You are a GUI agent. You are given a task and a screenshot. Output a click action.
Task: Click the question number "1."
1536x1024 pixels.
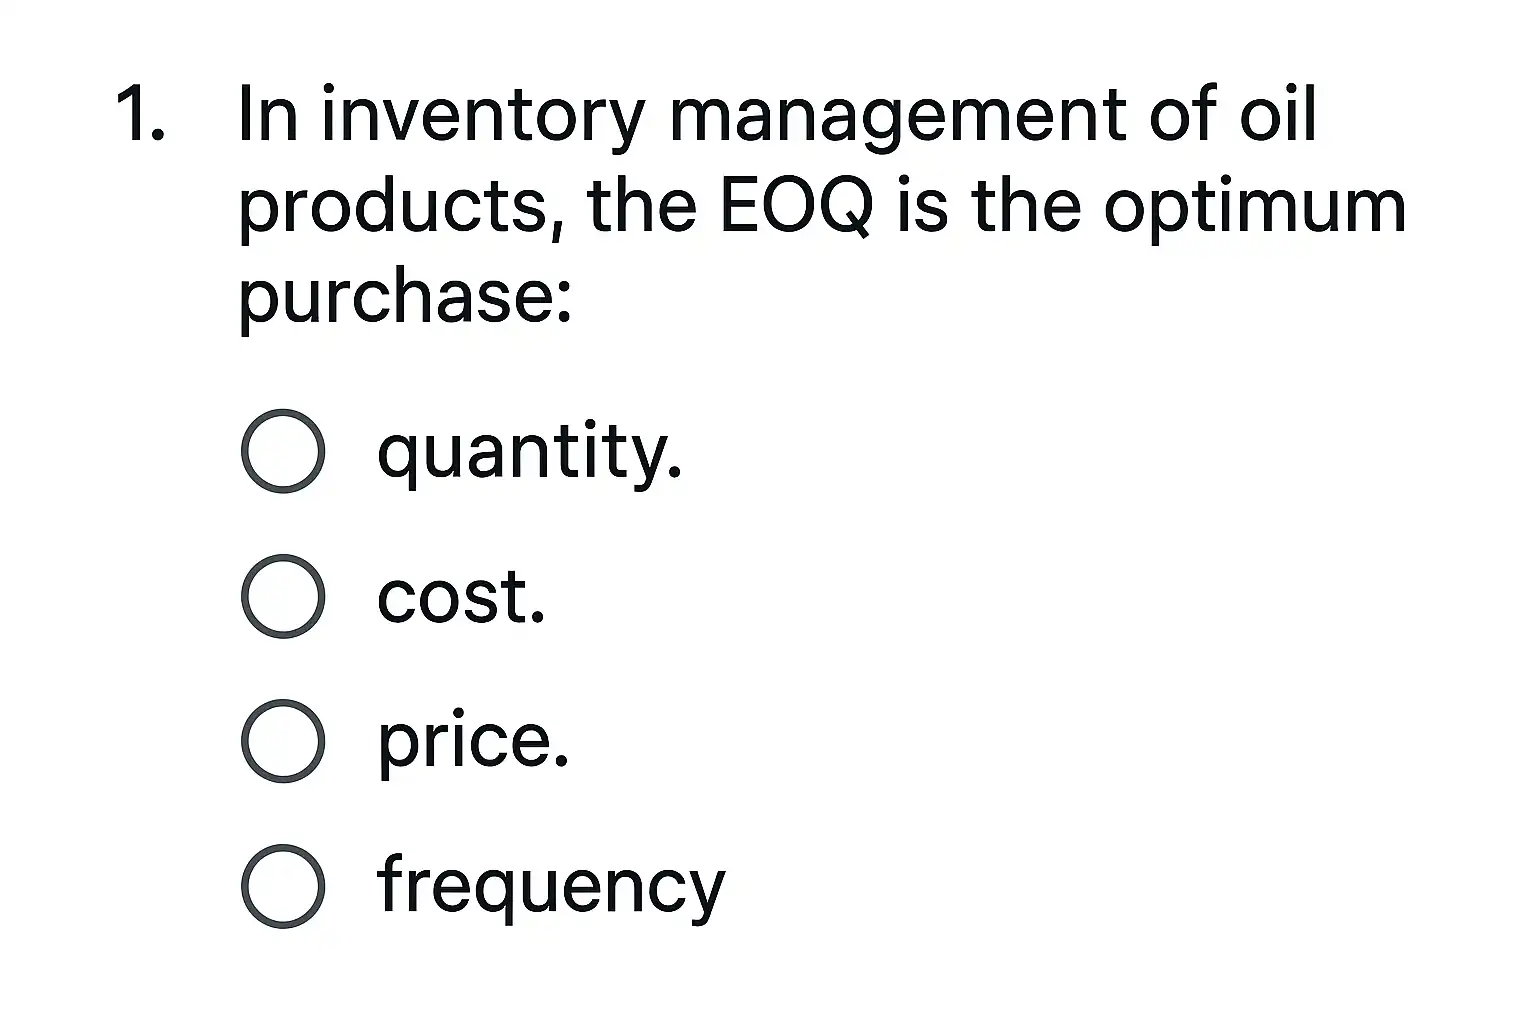coord(139,113)
